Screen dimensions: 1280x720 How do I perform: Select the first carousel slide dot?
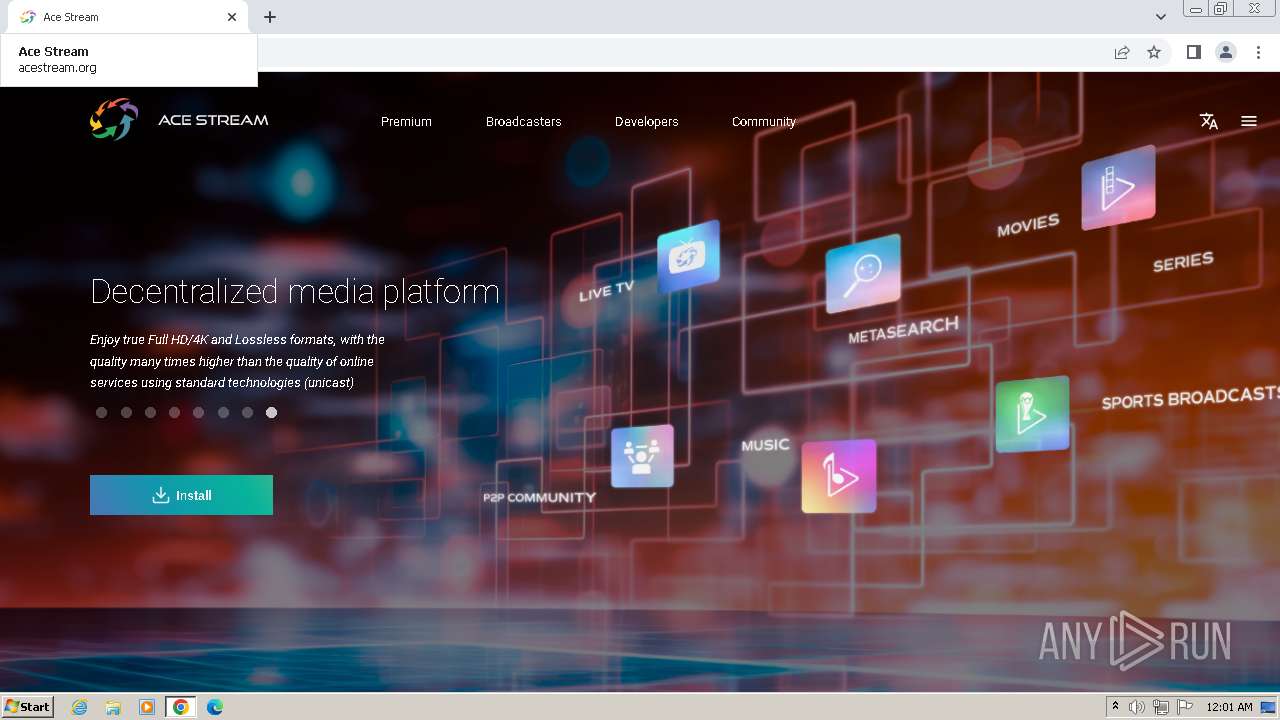tap(102, 412)
